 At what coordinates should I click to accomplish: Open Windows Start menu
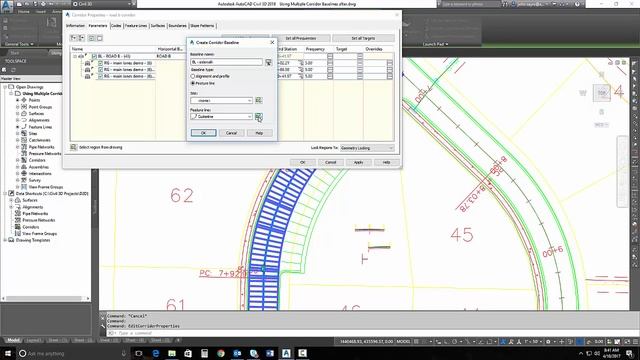coord(8,353)
